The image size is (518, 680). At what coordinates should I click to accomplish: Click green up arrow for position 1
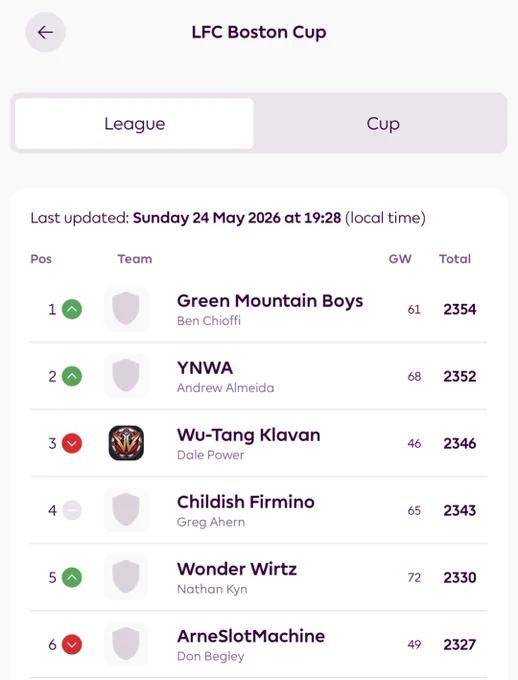click(x=72, y=309)
